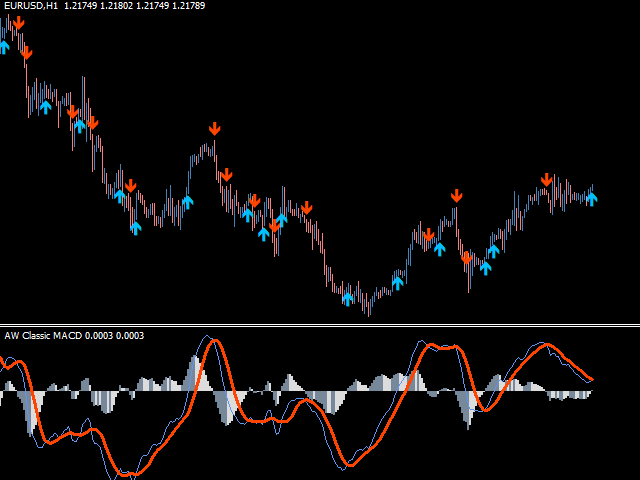Viewport: 640px width, 480px height.
Task: Click red sell arrow above the sharp price spike
Action: tap(456, 194)
